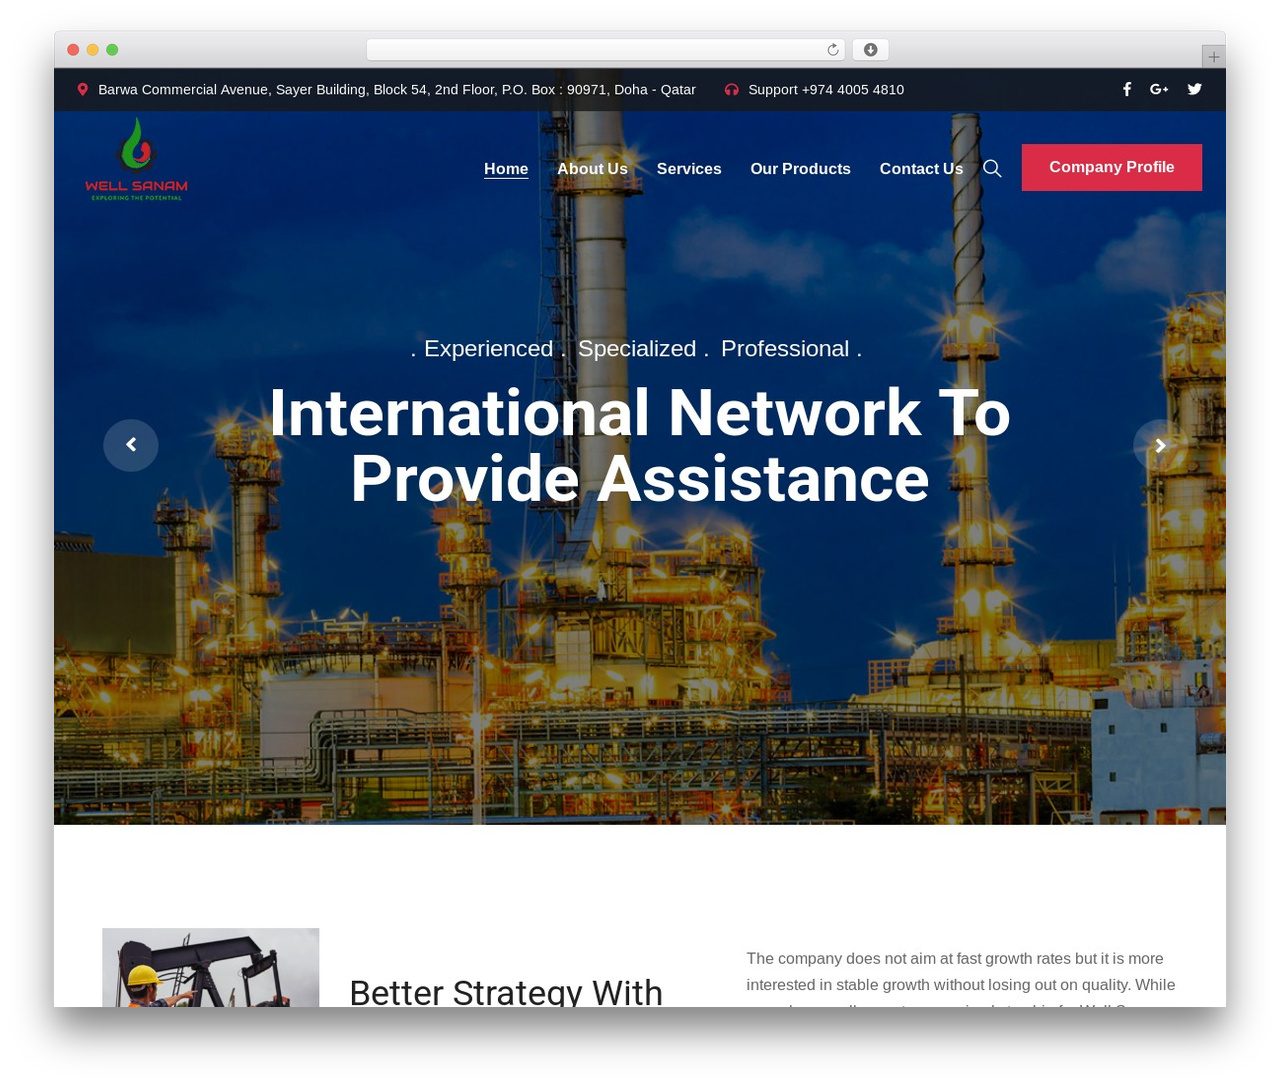Click the Well Sanam logo
The width and height of the screenshot is (1280, 1084).
137,160
